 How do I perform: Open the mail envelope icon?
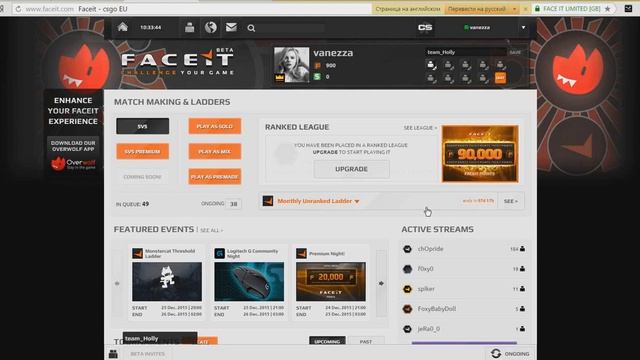(x=231, y=27)
